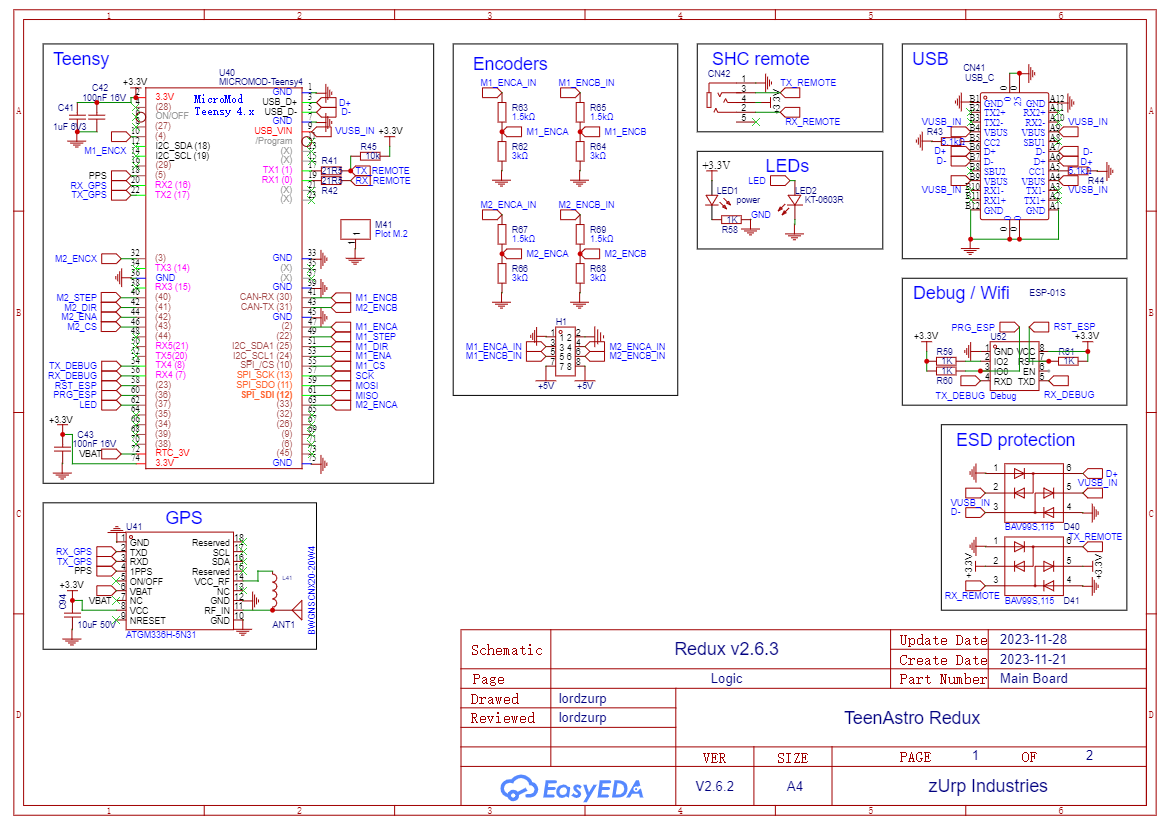Click the Update Date field label

942,640
